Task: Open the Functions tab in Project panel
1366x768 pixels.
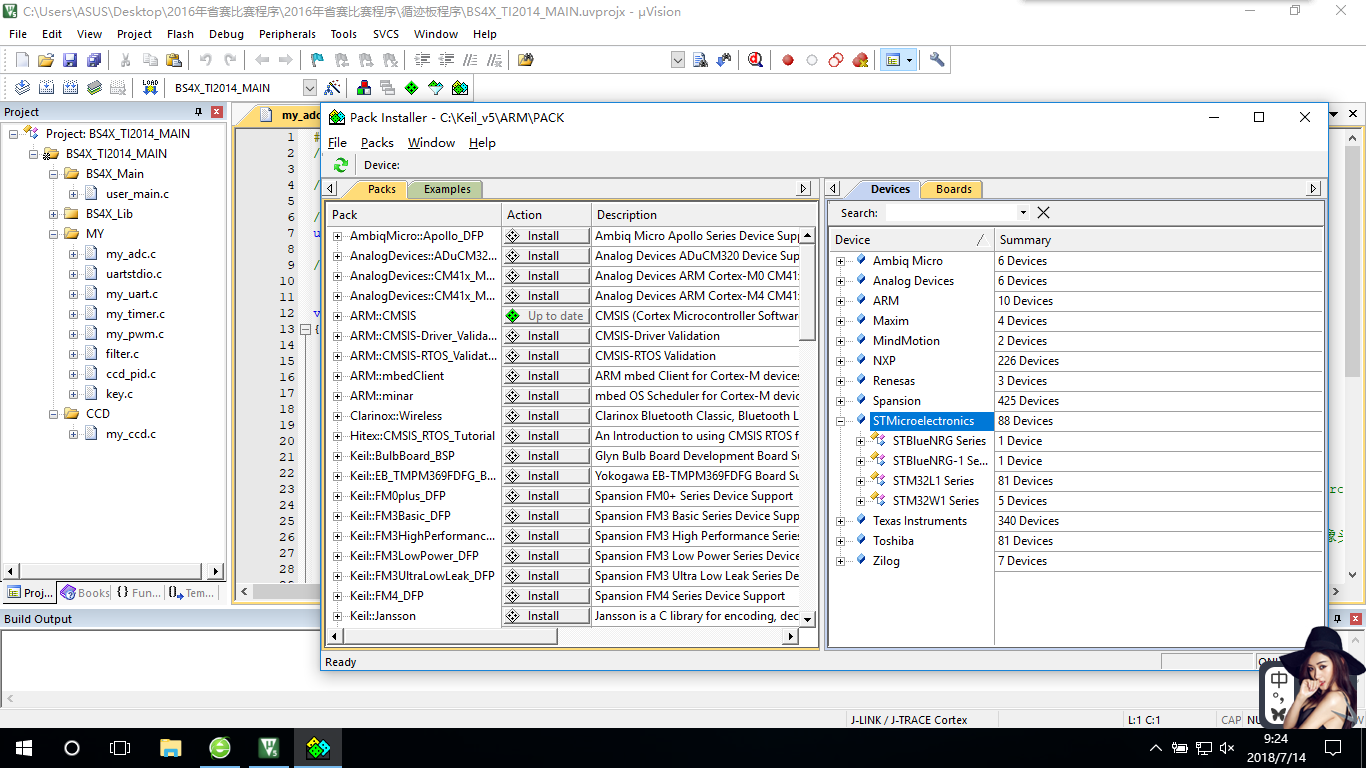Action: [x=138, y=593]
